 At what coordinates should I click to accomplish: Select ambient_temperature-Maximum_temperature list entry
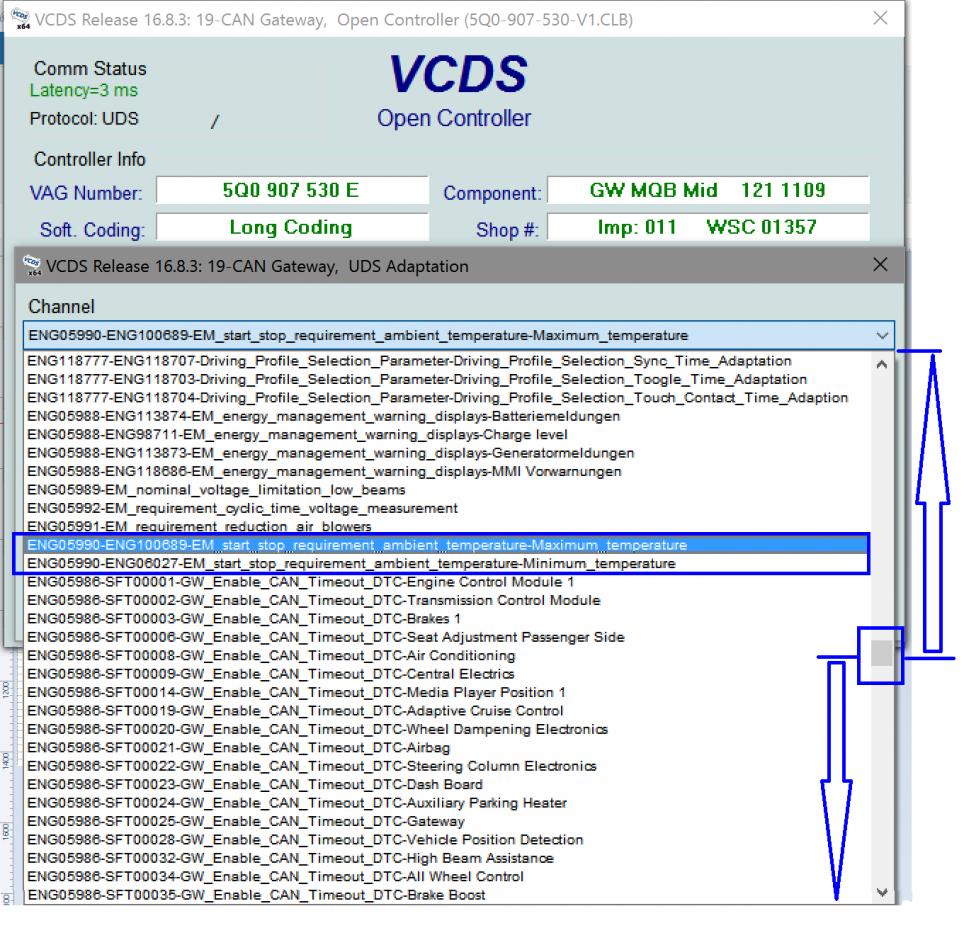pyautogui.click(x=448, y=545)
